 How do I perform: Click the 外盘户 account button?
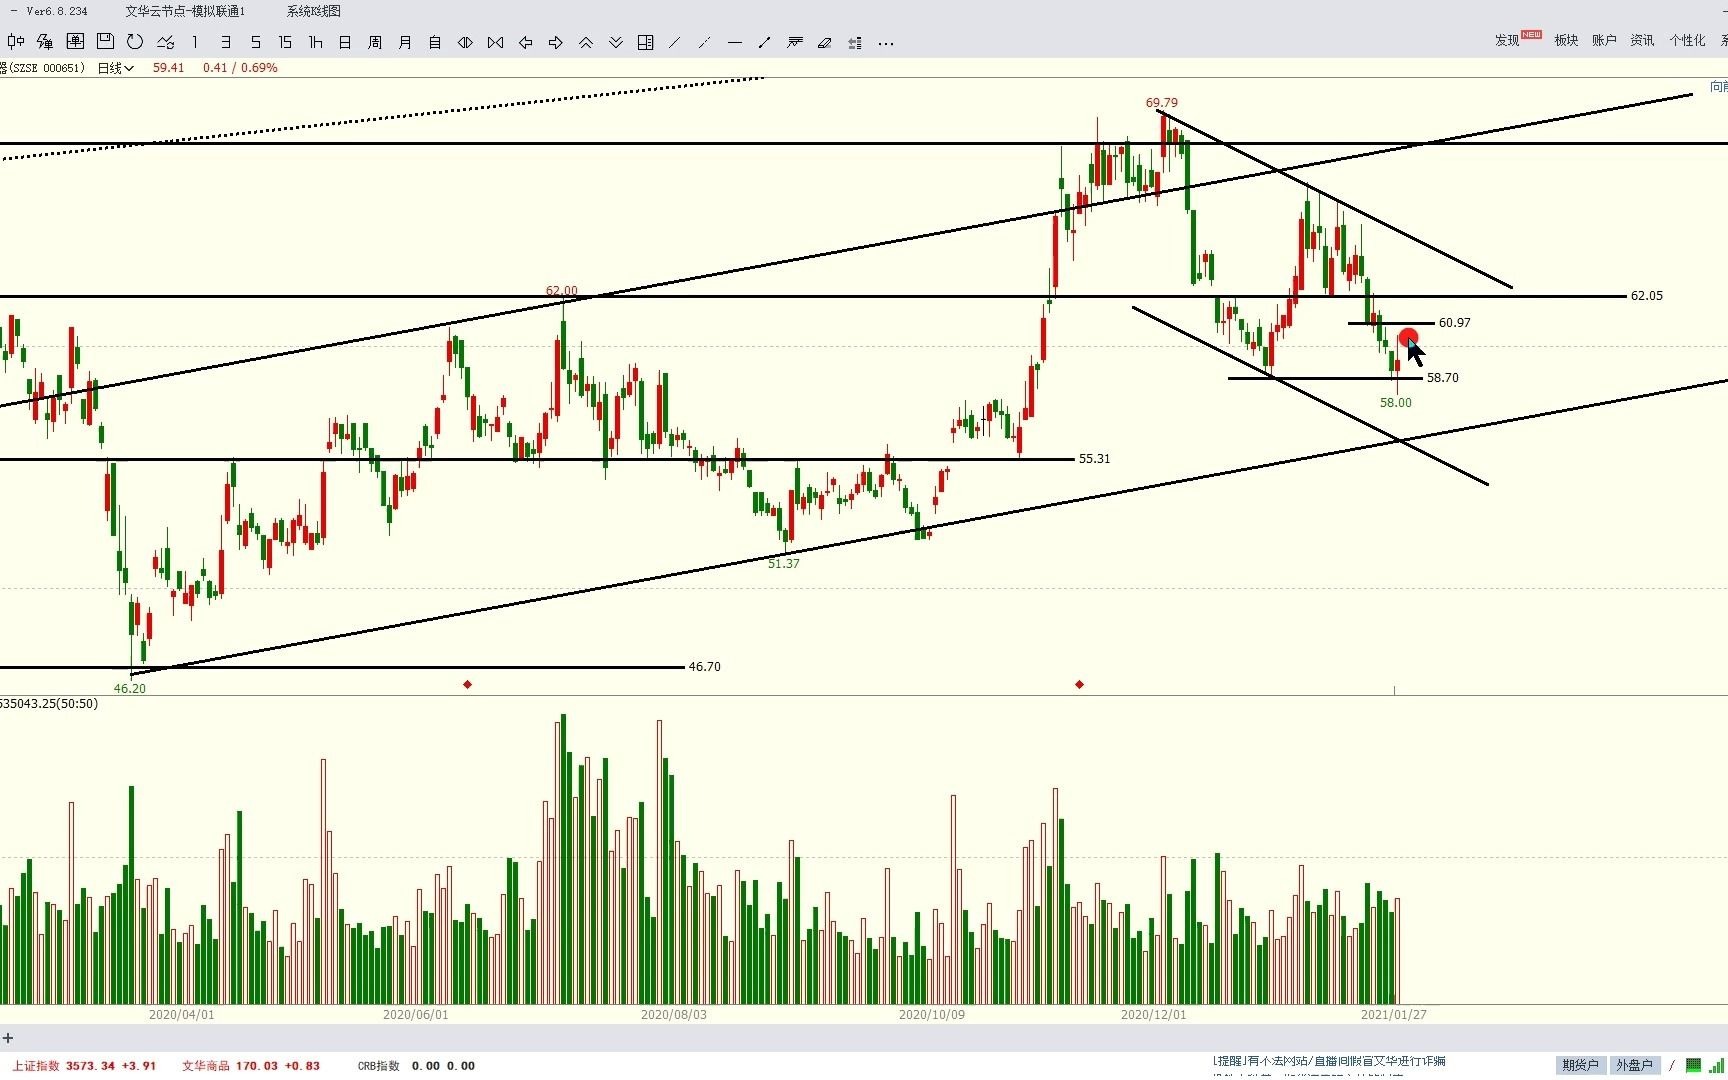click(x=1634, y=1065)
